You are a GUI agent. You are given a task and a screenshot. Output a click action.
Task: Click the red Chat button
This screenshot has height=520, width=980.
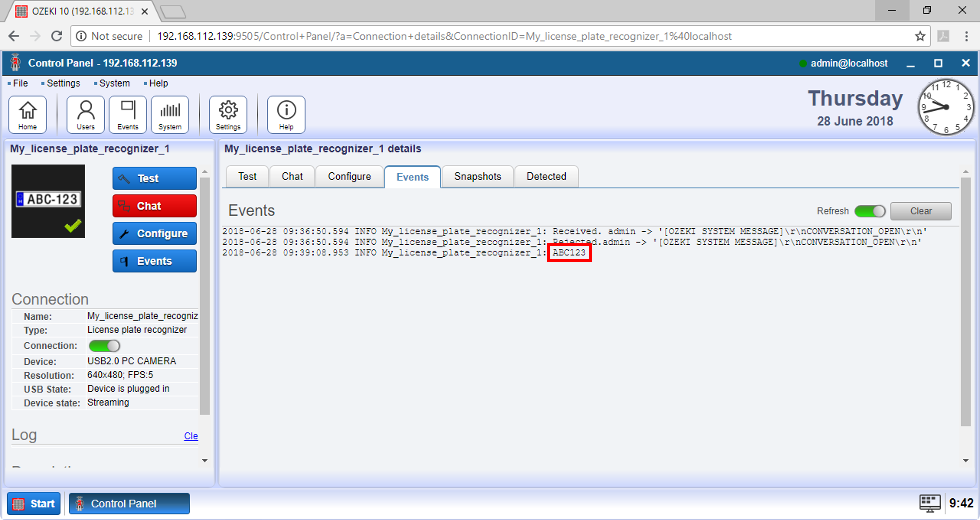point(154,206)
